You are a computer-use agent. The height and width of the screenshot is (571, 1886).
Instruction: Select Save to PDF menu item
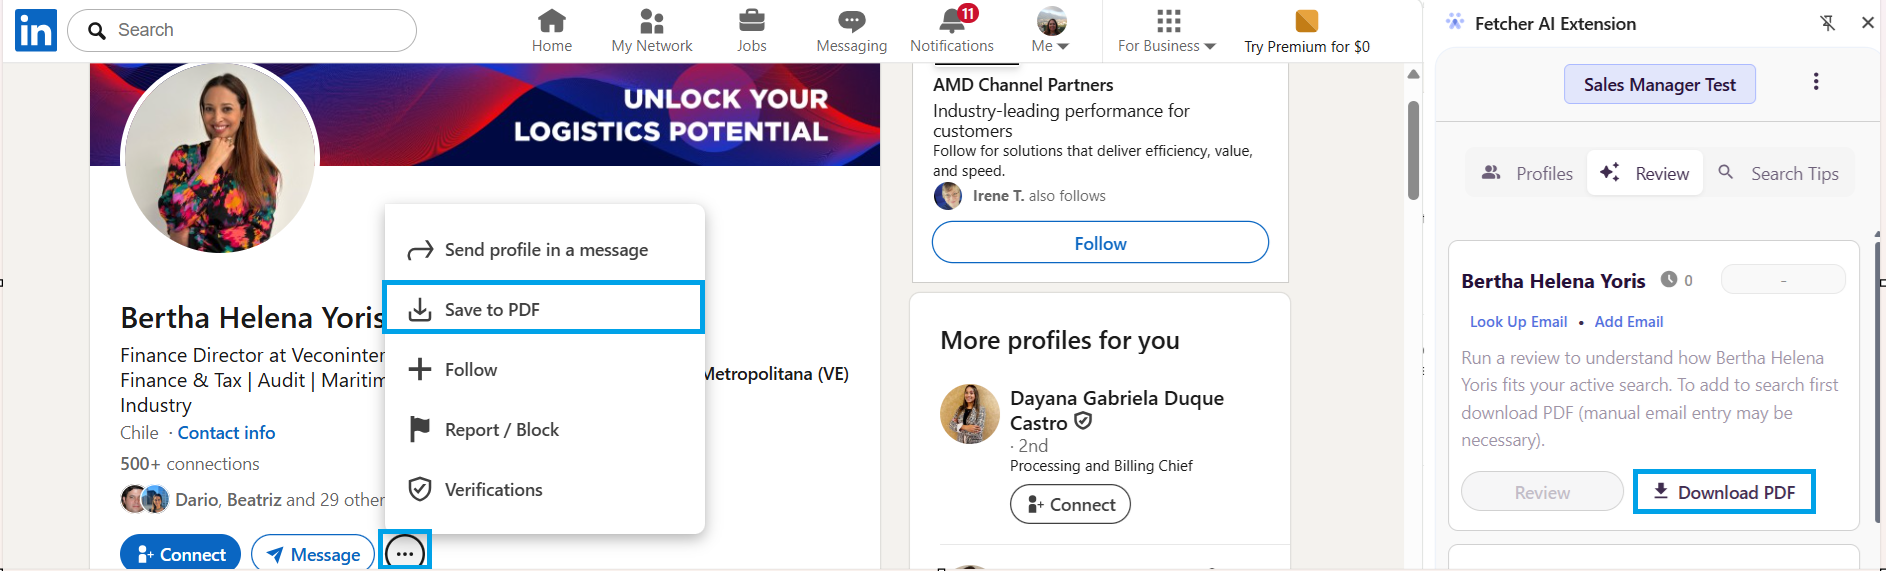click(x=544, y=309)
